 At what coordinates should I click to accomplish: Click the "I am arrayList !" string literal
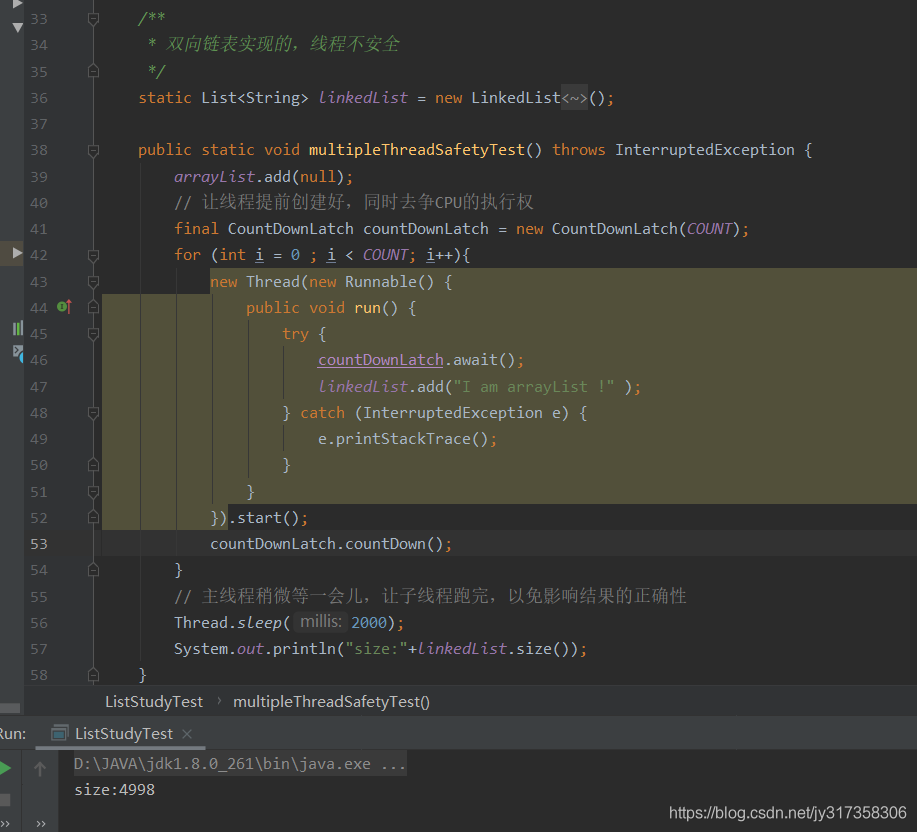pyautogui.click(x=534, y=386)
